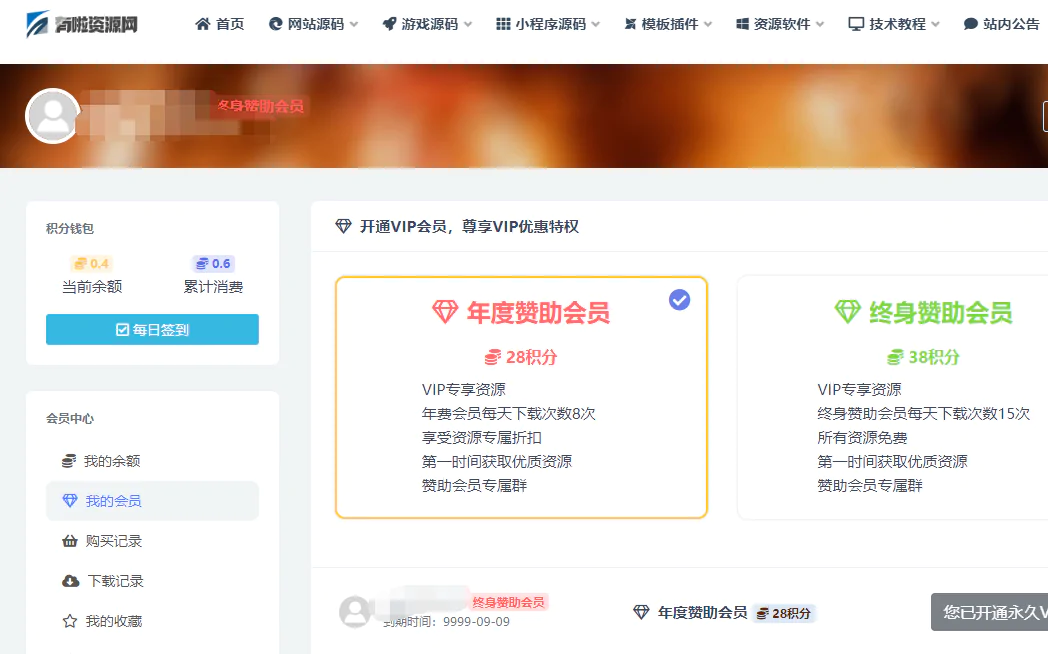The height and width of the screenshot is (654, 1048).
Task: Click the 38积分 price on the lifetime card
Action: click(x=923, y=357)
